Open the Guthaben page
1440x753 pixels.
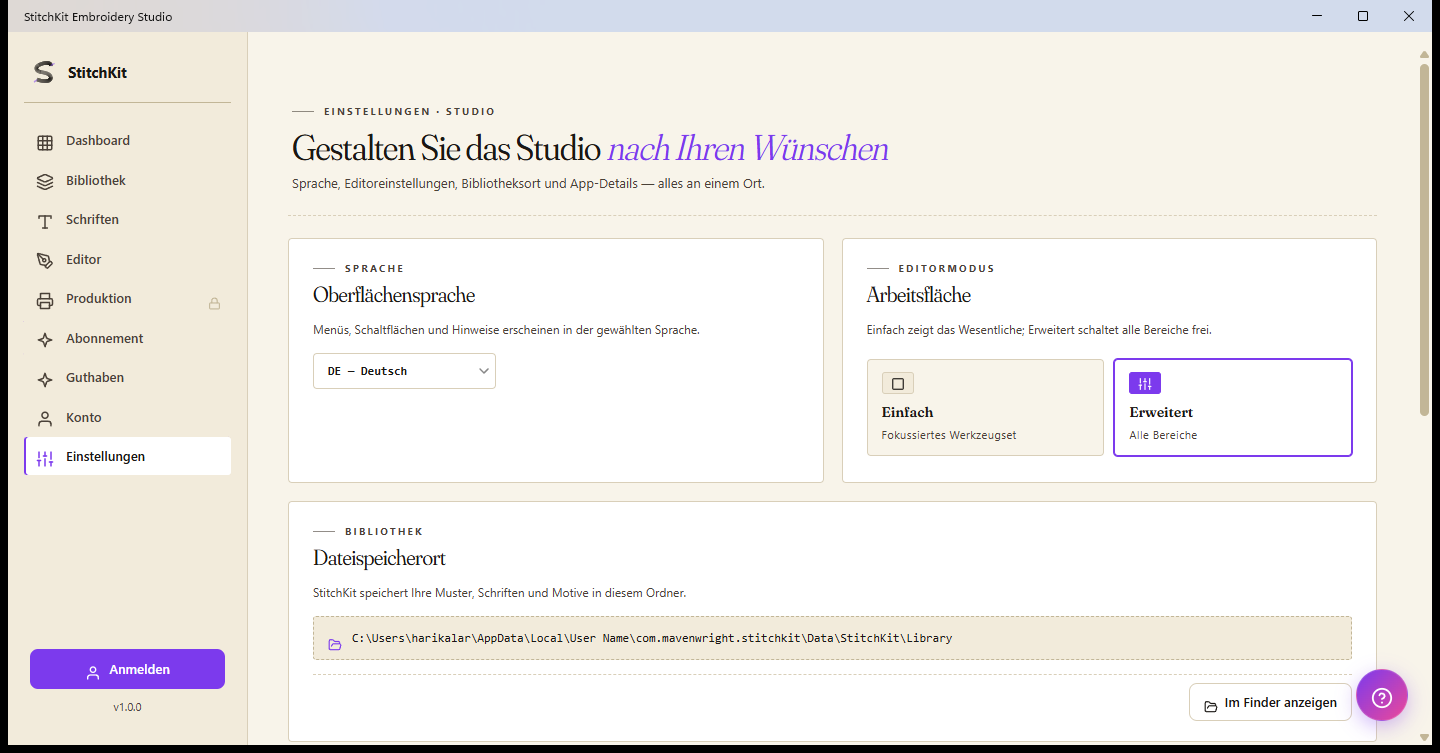point(128,378)
